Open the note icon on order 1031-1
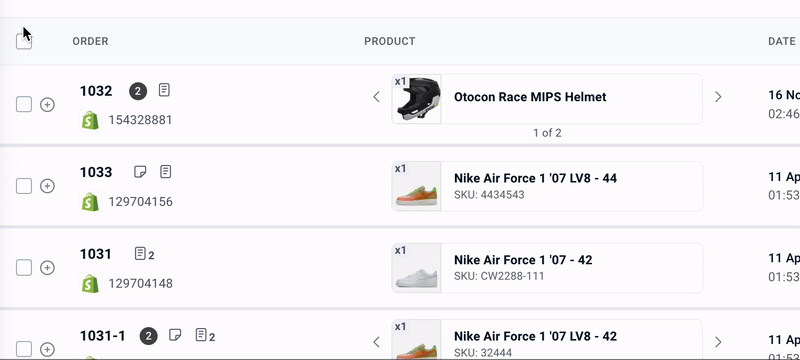The image size is (800, 360). pos(175,336)
